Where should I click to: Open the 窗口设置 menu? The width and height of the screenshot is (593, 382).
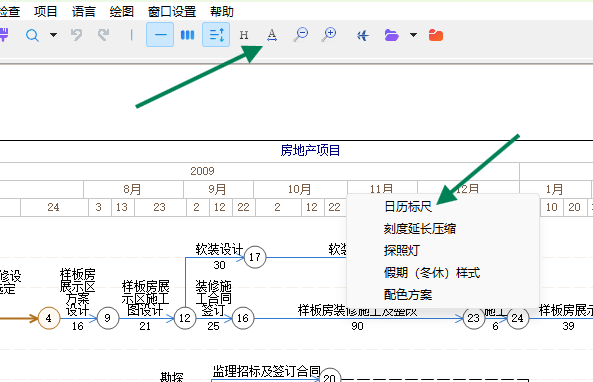pyautogui.click(x=172, y=11)
